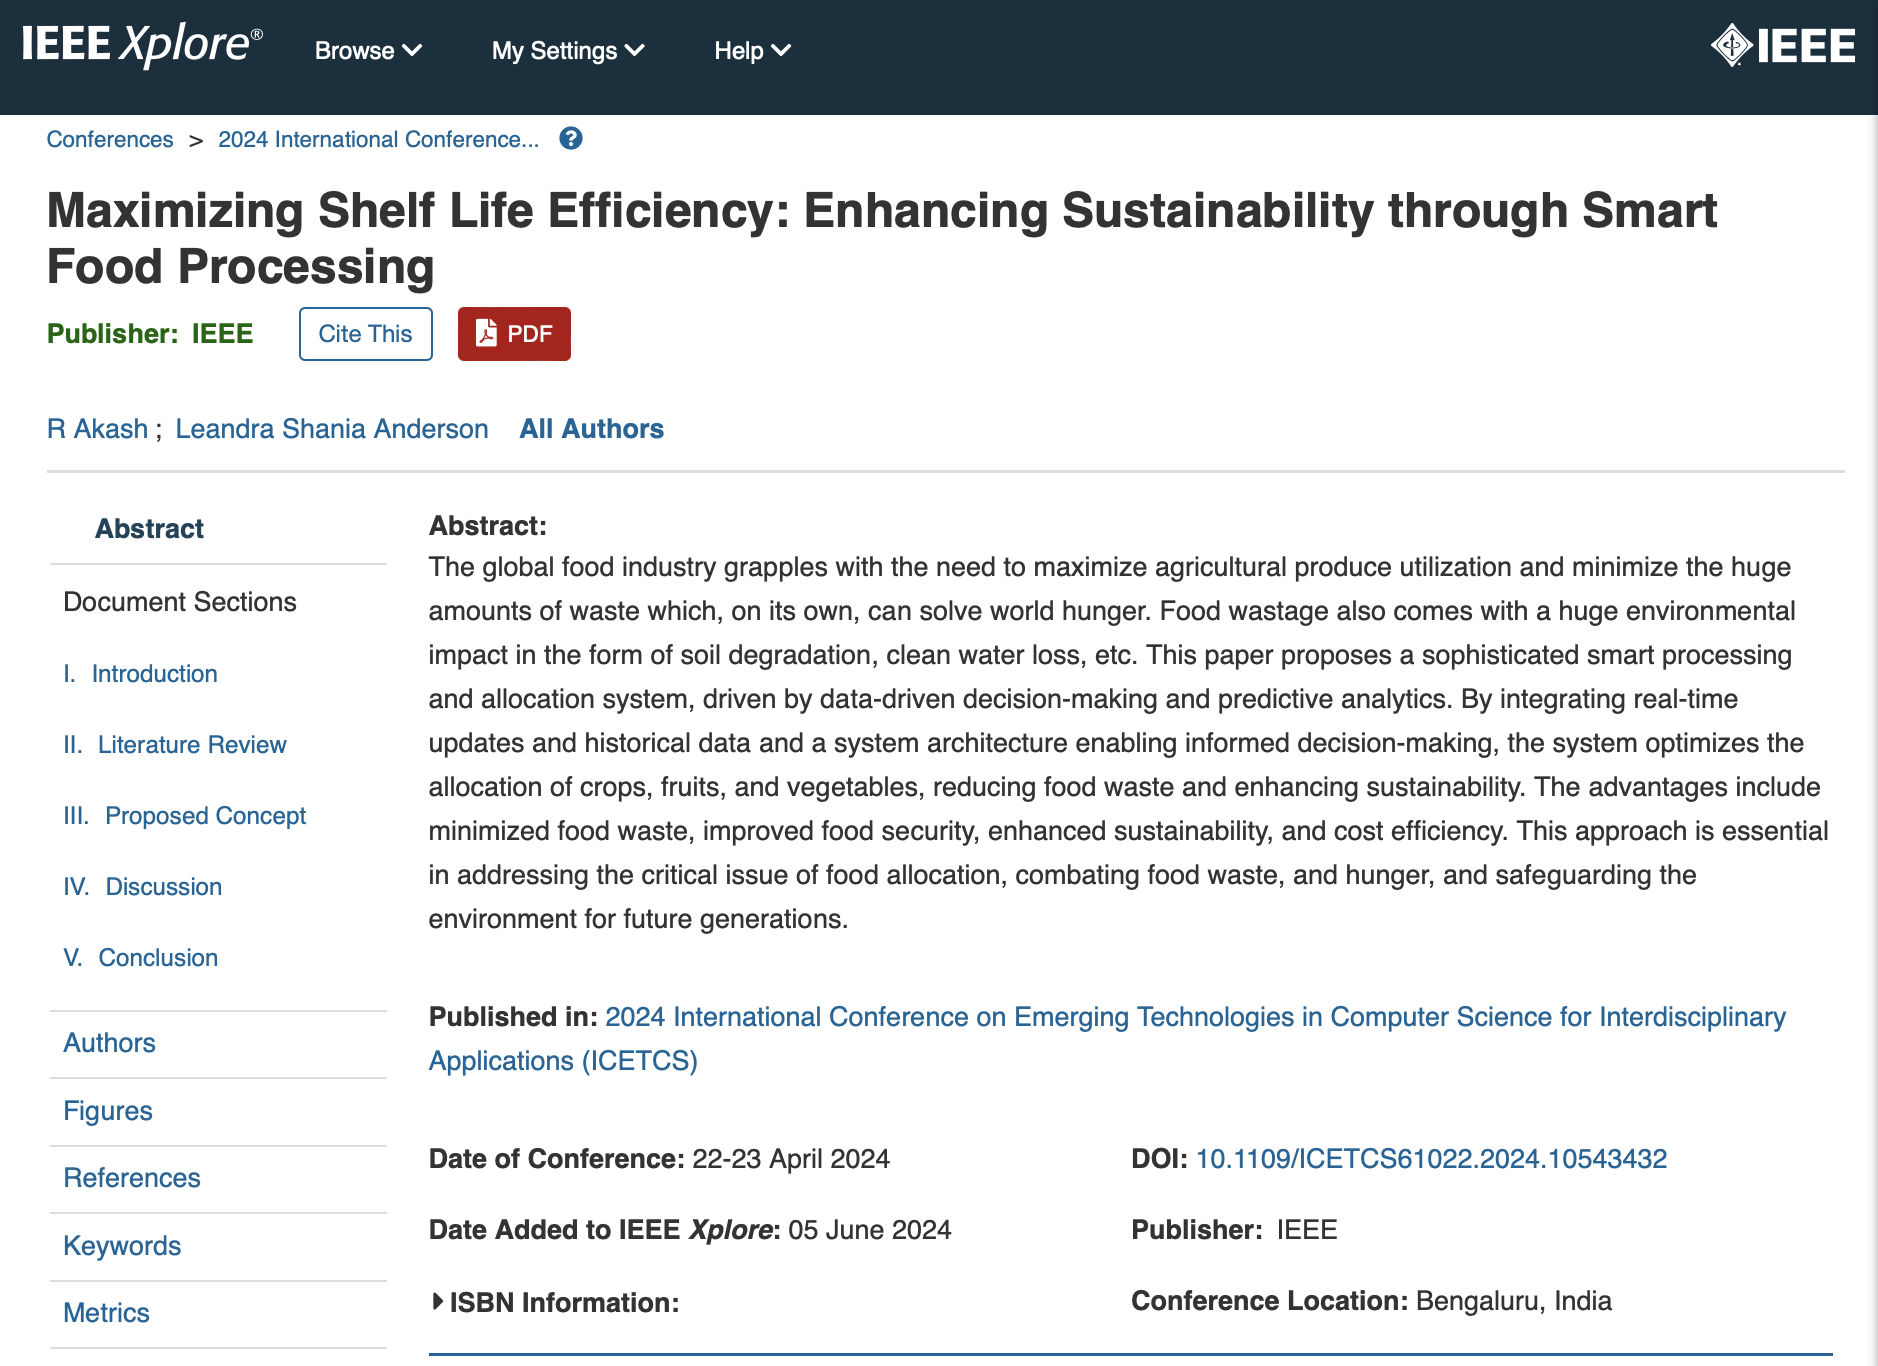This screenshot has height=1366, width=1878.
Task: Open the My Settings dropdown menu
Action: pos(566,50)
